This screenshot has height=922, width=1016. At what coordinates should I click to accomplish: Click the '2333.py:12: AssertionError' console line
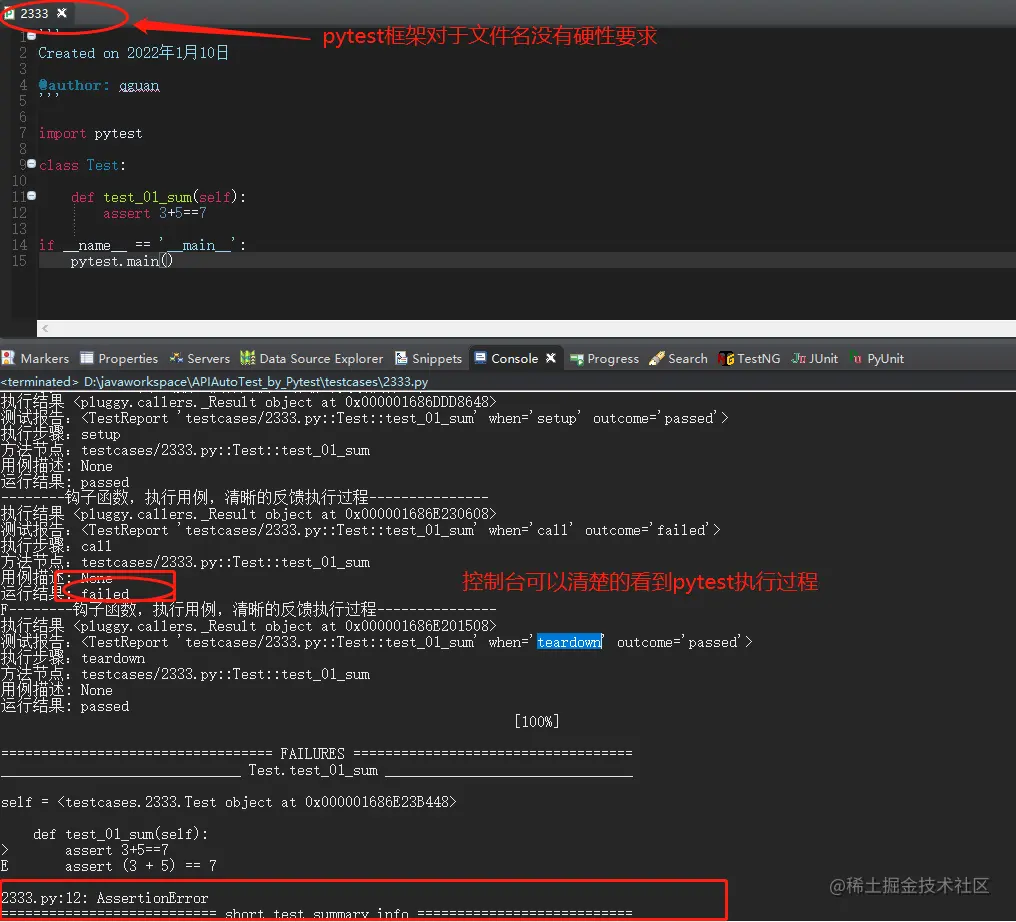[105, 898]
